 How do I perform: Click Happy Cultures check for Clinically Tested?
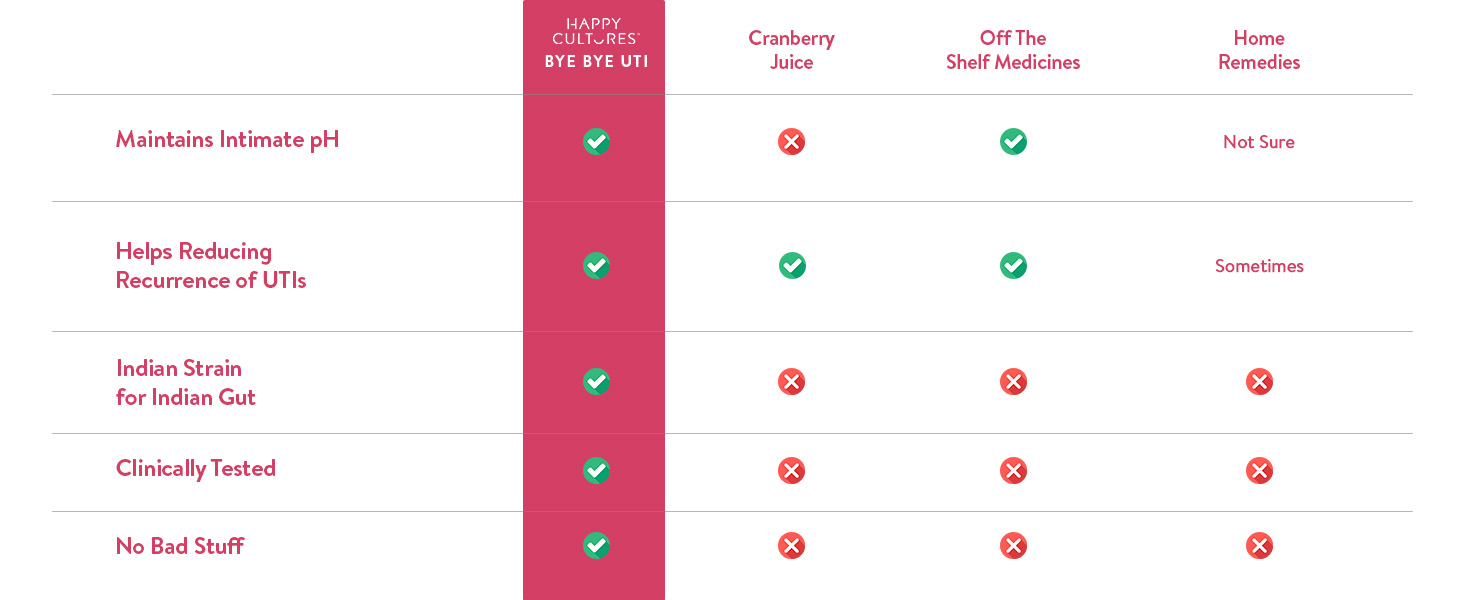point(596,470)
